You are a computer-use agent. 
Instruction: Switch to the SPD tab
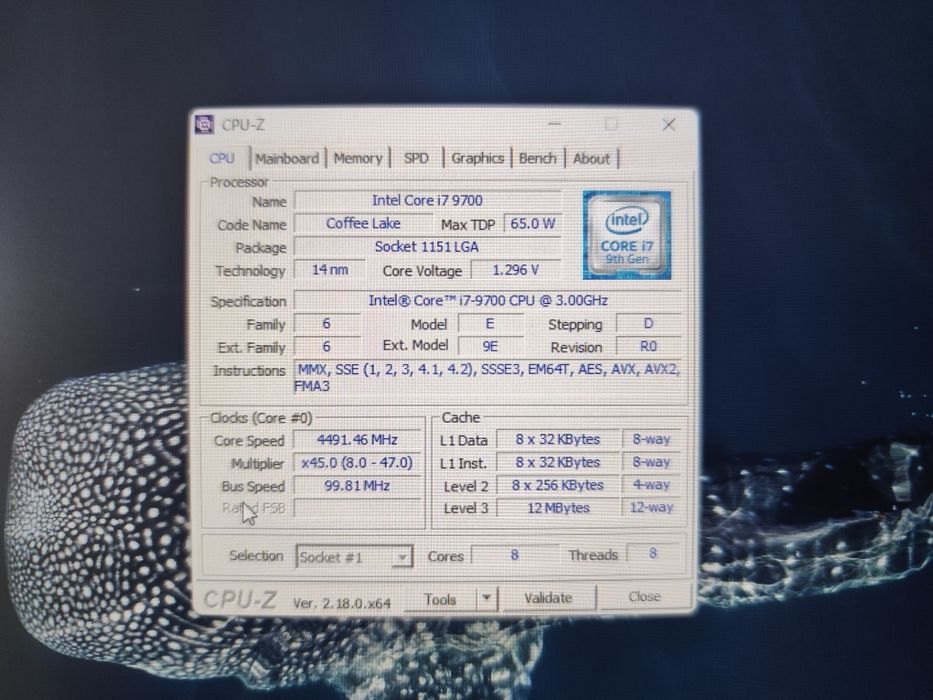click(416, 158)
